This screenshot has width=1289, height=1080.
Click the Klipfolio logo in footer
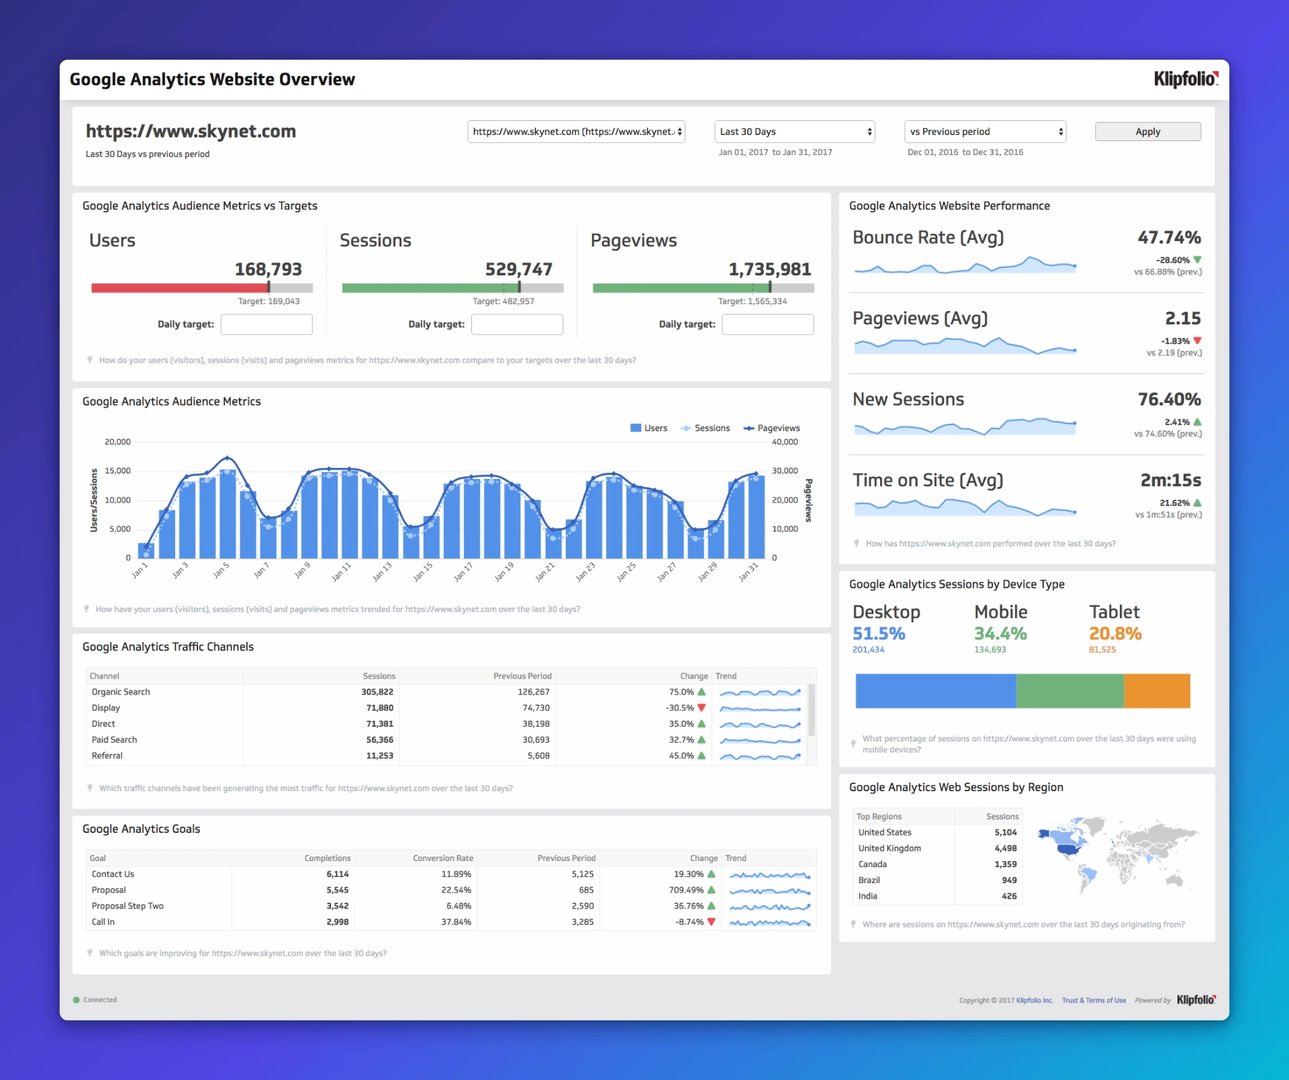(1196, 1000)
